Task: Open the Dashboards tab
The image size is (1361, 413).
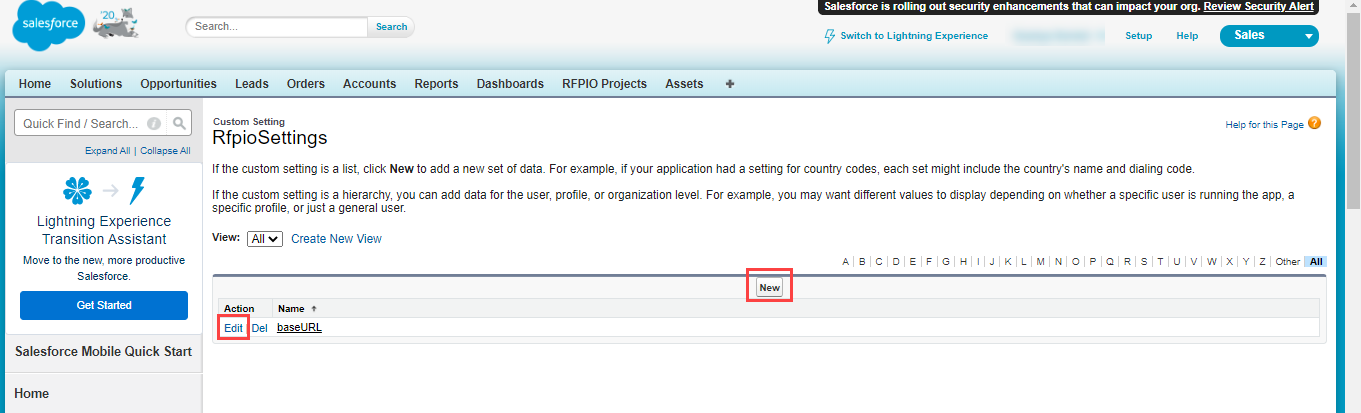Action: [x=510, y=84]
